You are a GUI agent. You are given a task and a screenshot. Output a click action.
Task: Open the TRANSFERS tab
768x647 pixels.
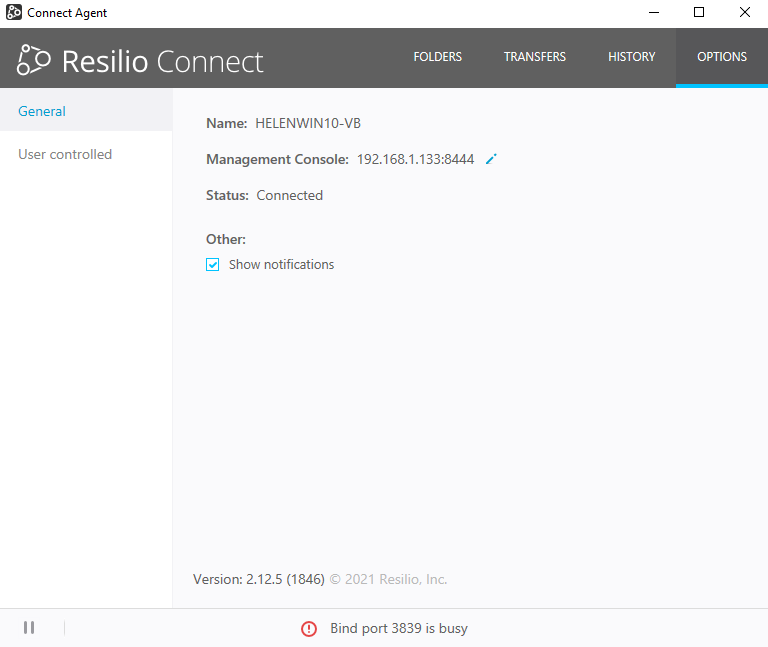pyautogui.click(x=535, y=57)
